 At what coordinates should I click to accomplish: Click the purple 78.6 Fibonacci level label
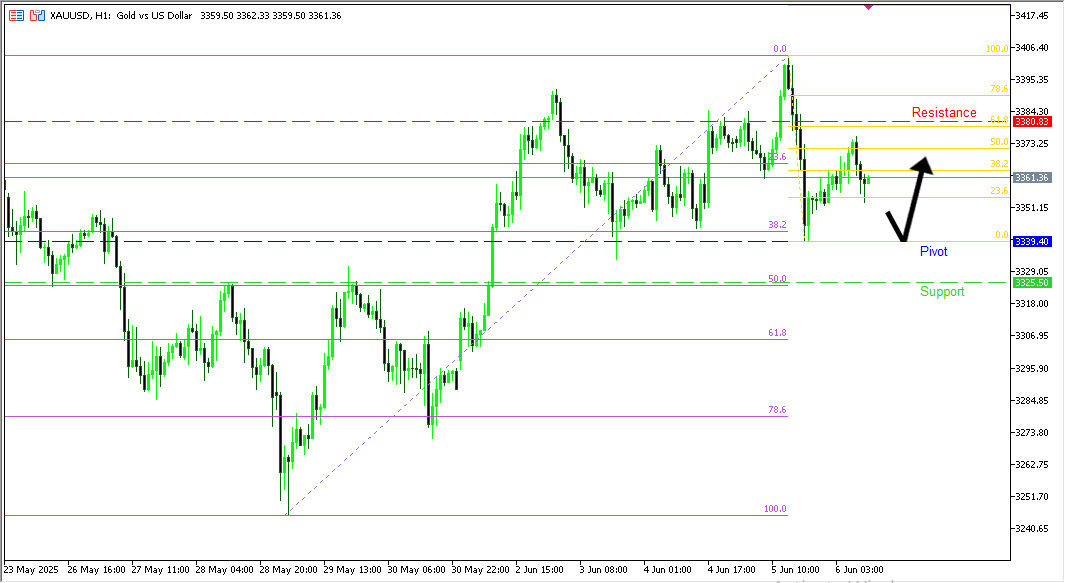coord(777,410)
